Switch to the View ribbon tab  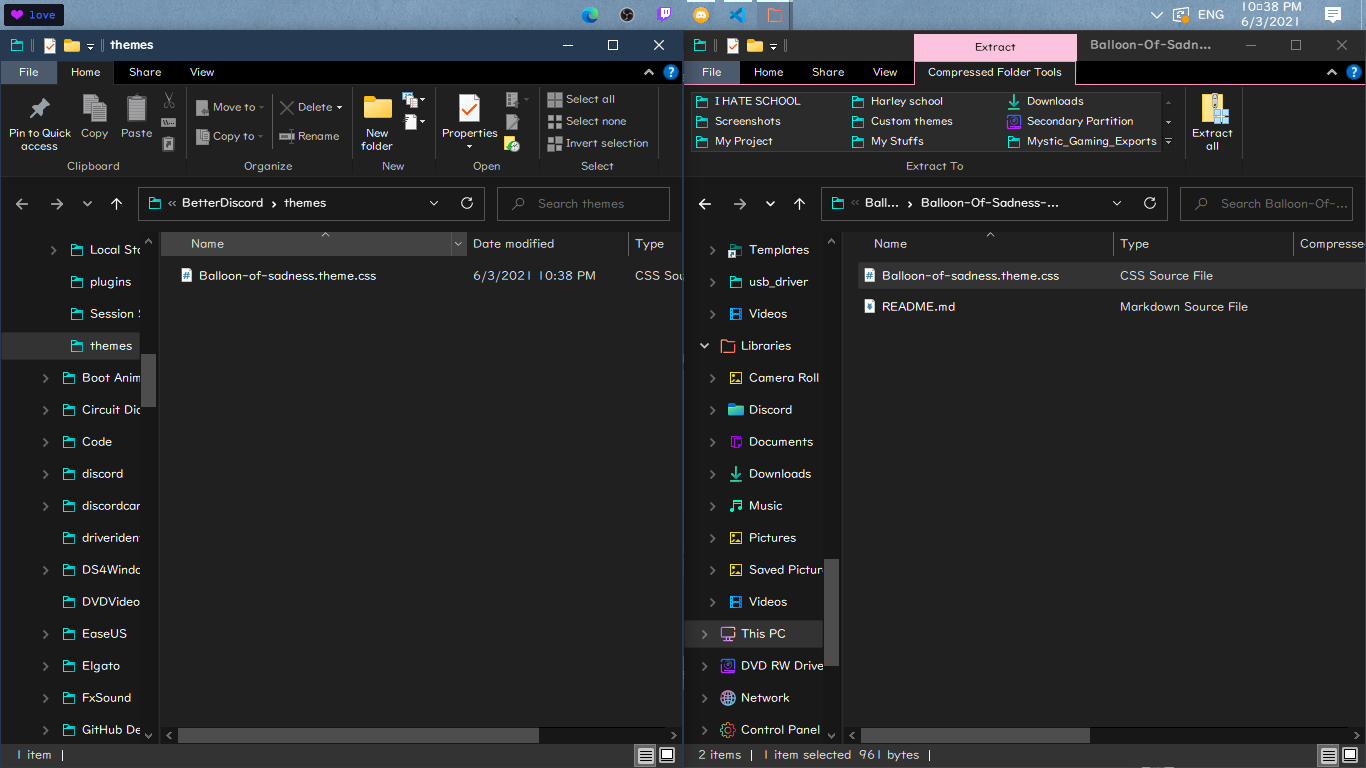pyautogui.click(x=202, y=72)
